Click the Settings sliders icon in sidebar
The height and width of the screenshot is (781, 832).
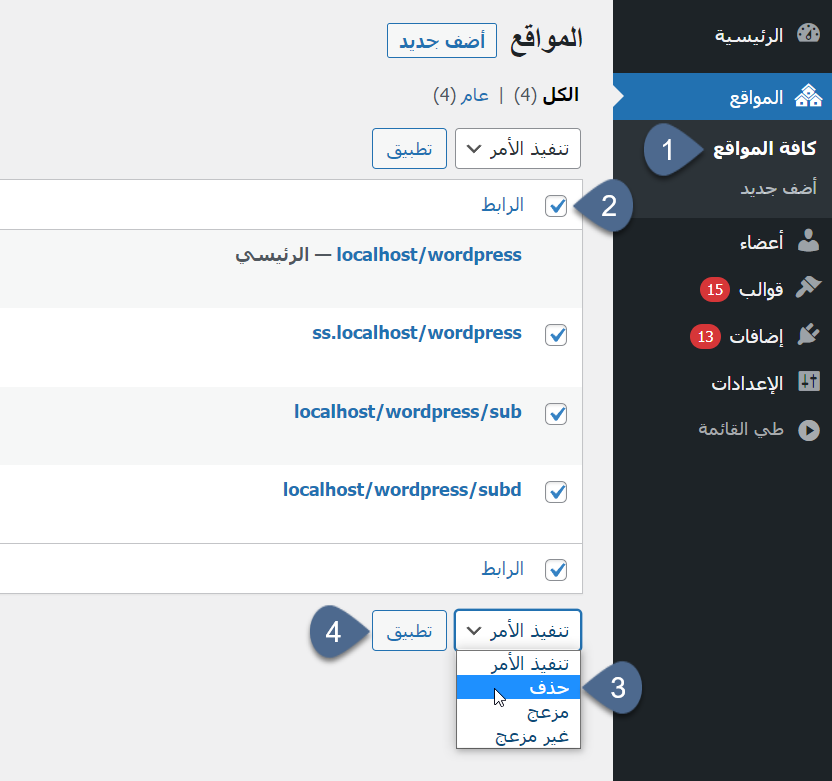coord(807,382)
